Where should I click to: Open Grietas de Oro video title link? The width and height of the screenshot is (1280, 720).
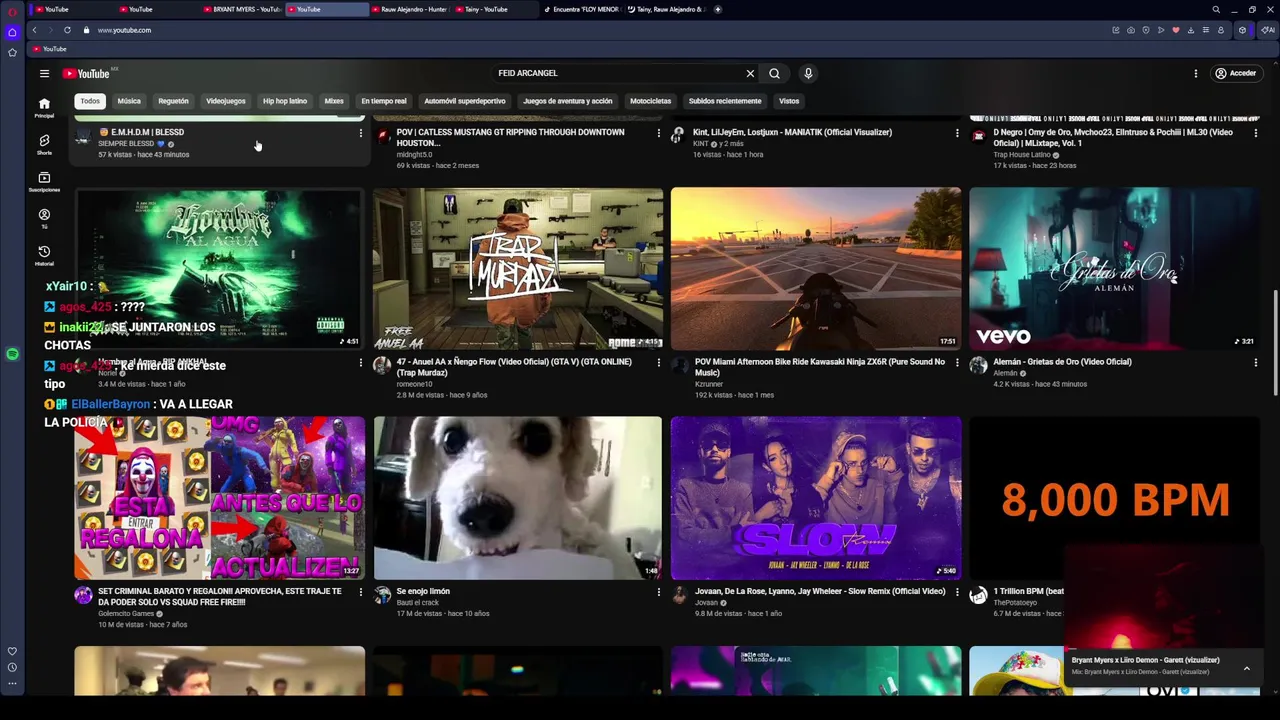pos(1062,362)
